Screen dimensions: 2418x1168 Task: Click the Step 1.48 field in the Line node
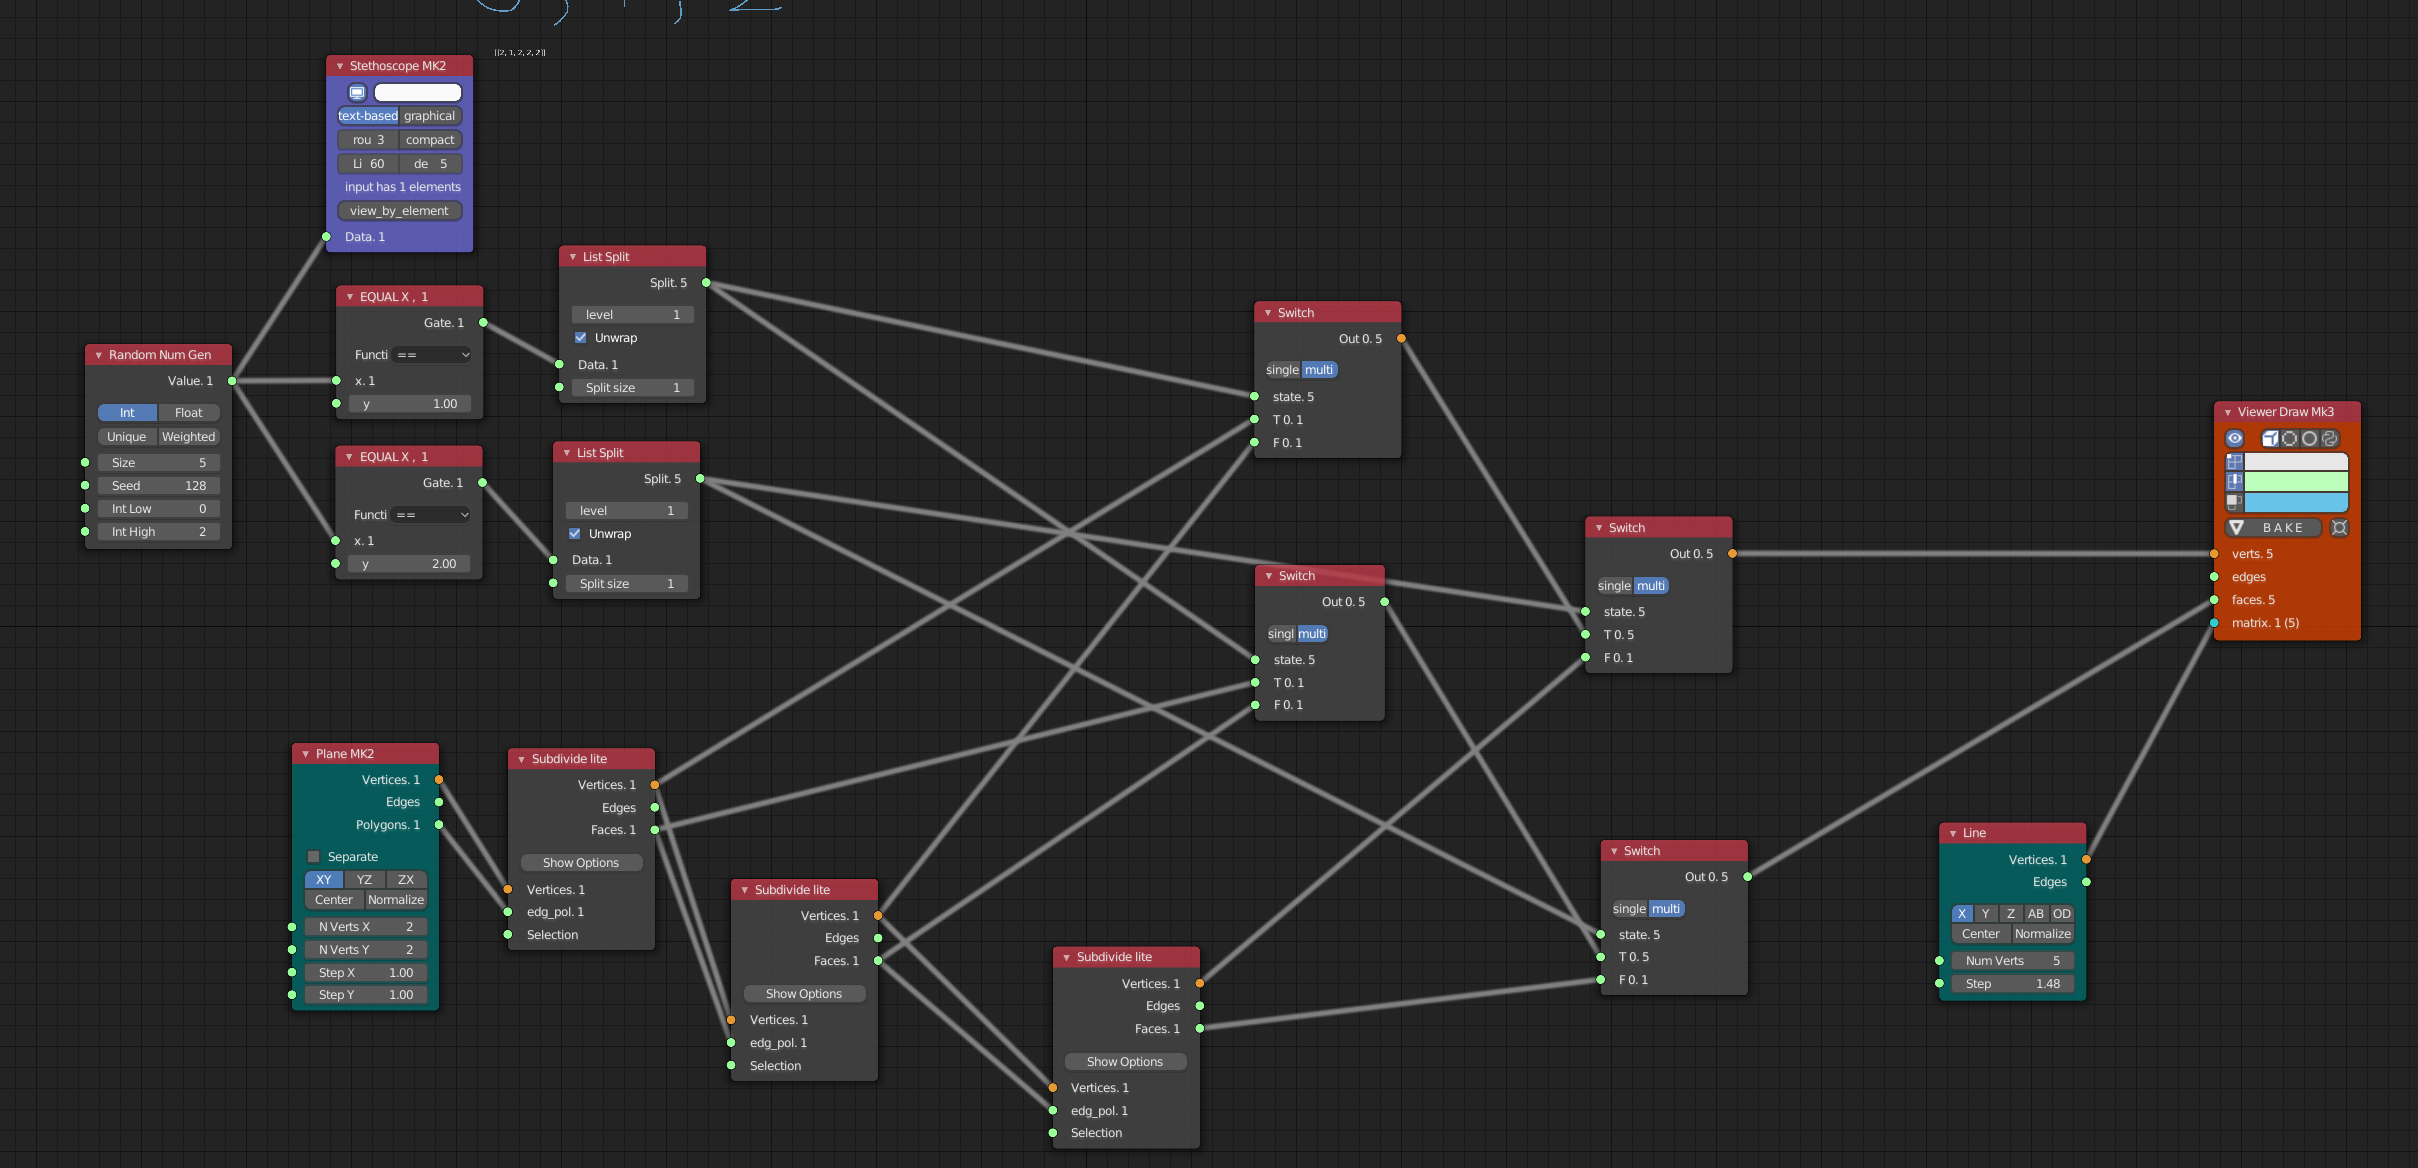coord(2013,984)
